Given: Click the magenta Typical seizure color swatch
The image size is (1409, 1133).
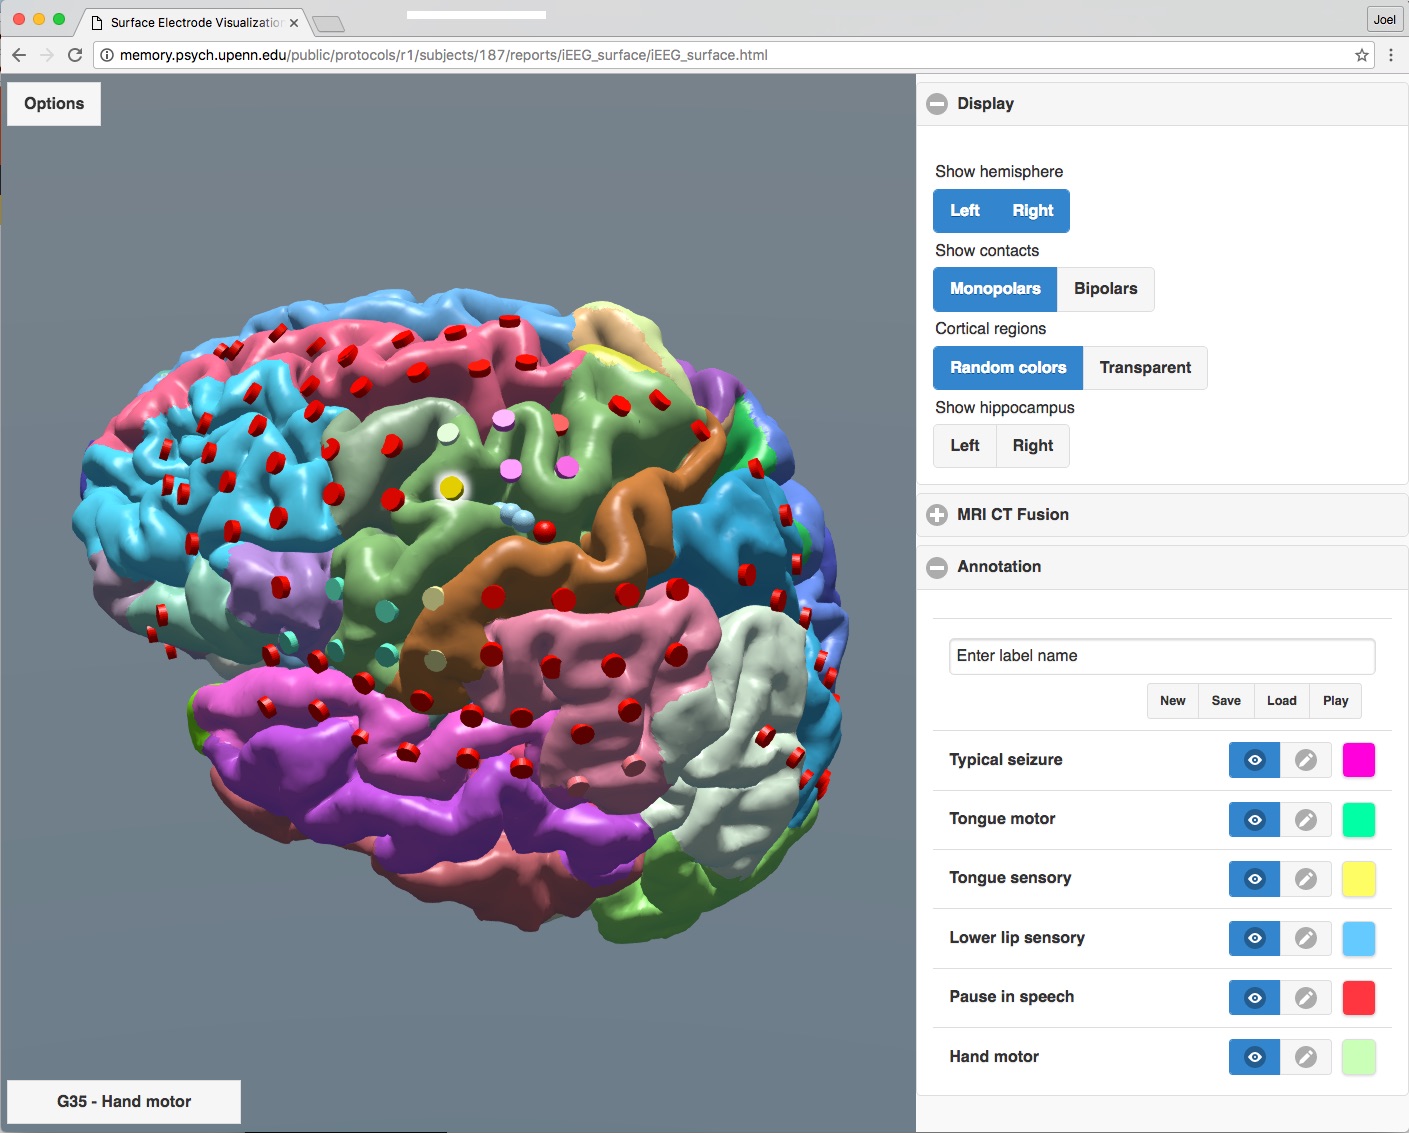Looking at the screenshot, I should 1358,760.
